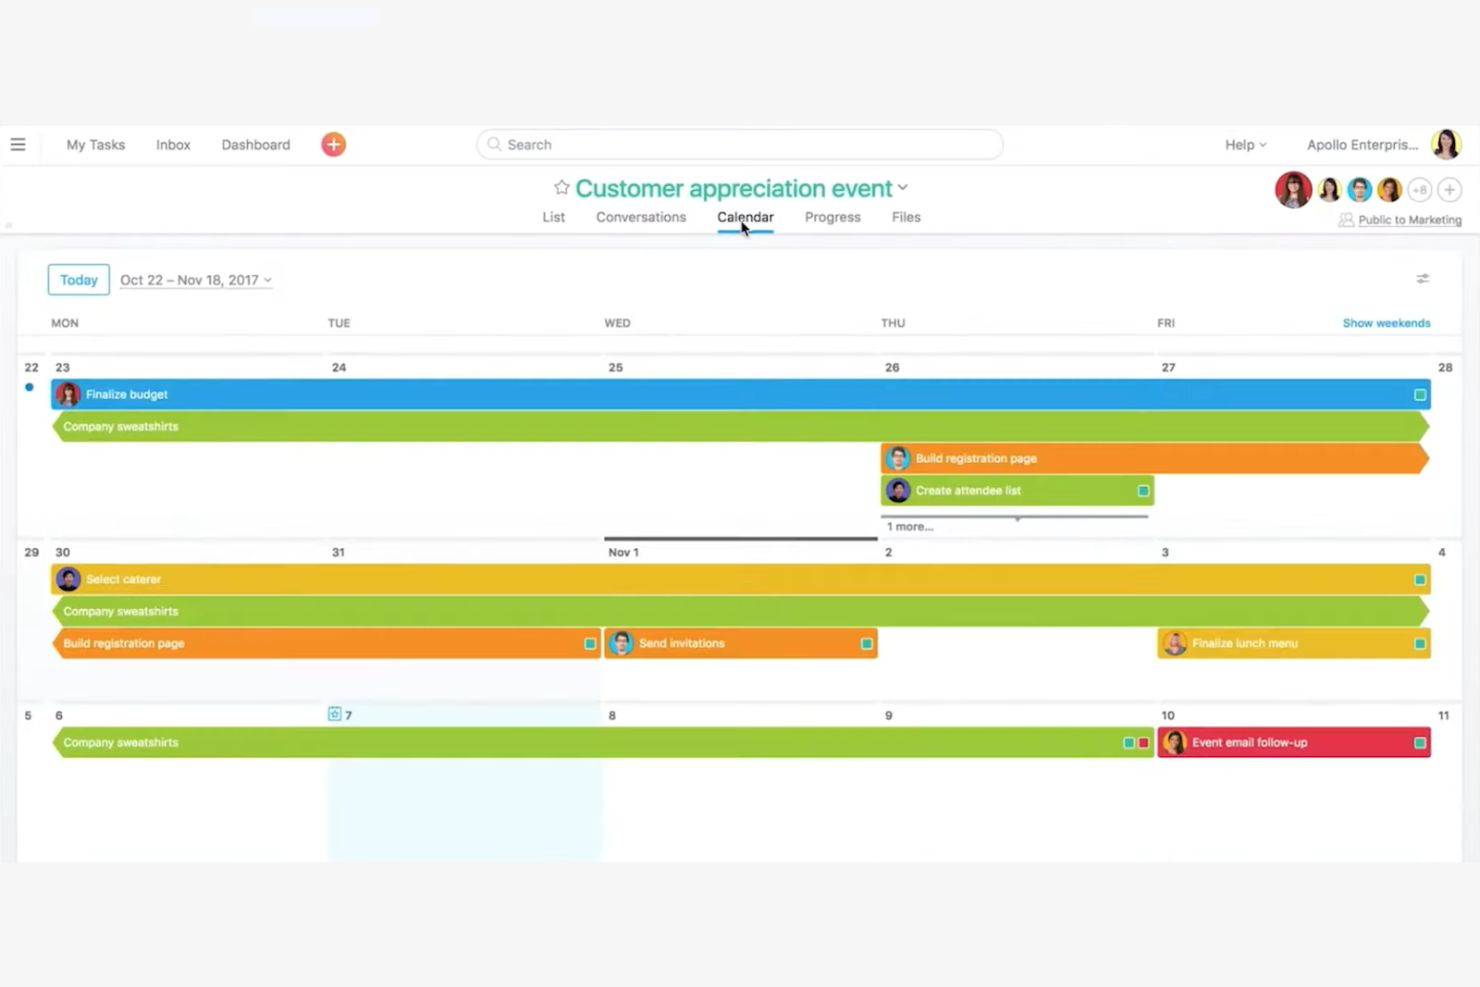The height and width of the screenshot is (987, 1480).
Task: Expand the '1 more...' hidden tasks
Action: click(x=909, y=526)
